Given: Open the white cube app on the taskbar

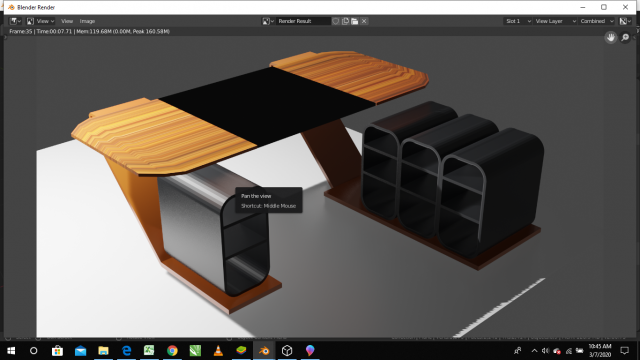Looking at the screenshot, I should (287, 351).
